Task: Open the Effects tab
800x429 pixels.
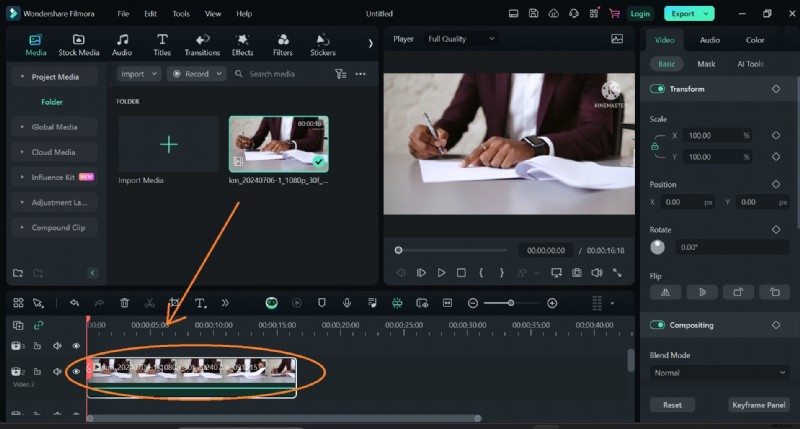Action: pos(242,45)
